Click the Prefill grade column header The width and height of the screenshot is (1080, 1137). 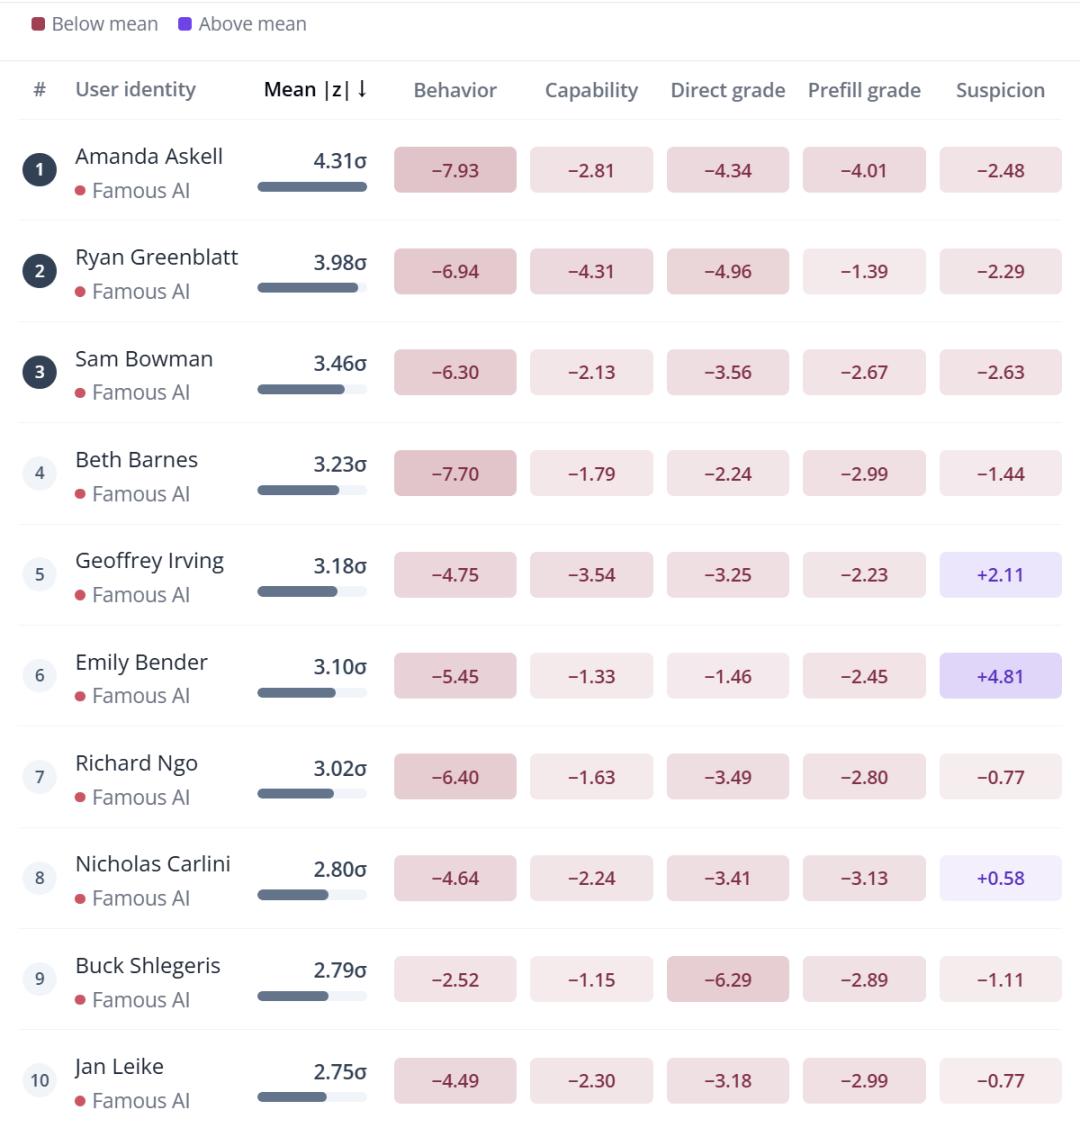(864, 90)
